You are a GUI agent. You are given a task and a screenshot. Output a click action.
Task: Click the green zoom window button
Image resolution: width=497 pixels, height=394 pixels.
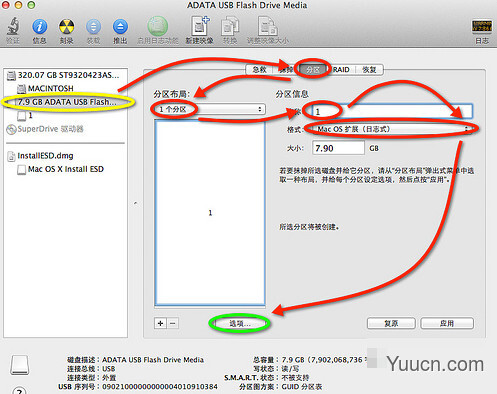(x=31, y=5)
